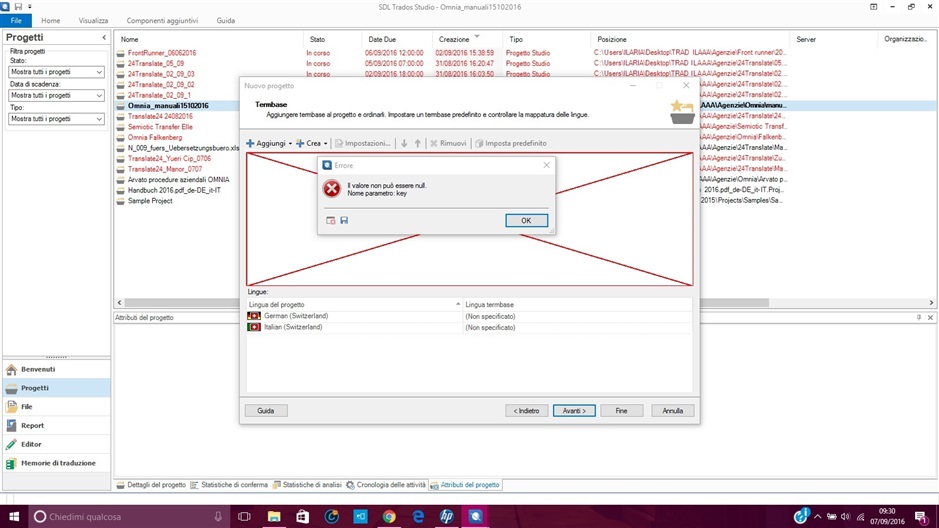939x528 pixels.
Task: Click the HP icon on the taskbar
Action: [x=447, y=516]
